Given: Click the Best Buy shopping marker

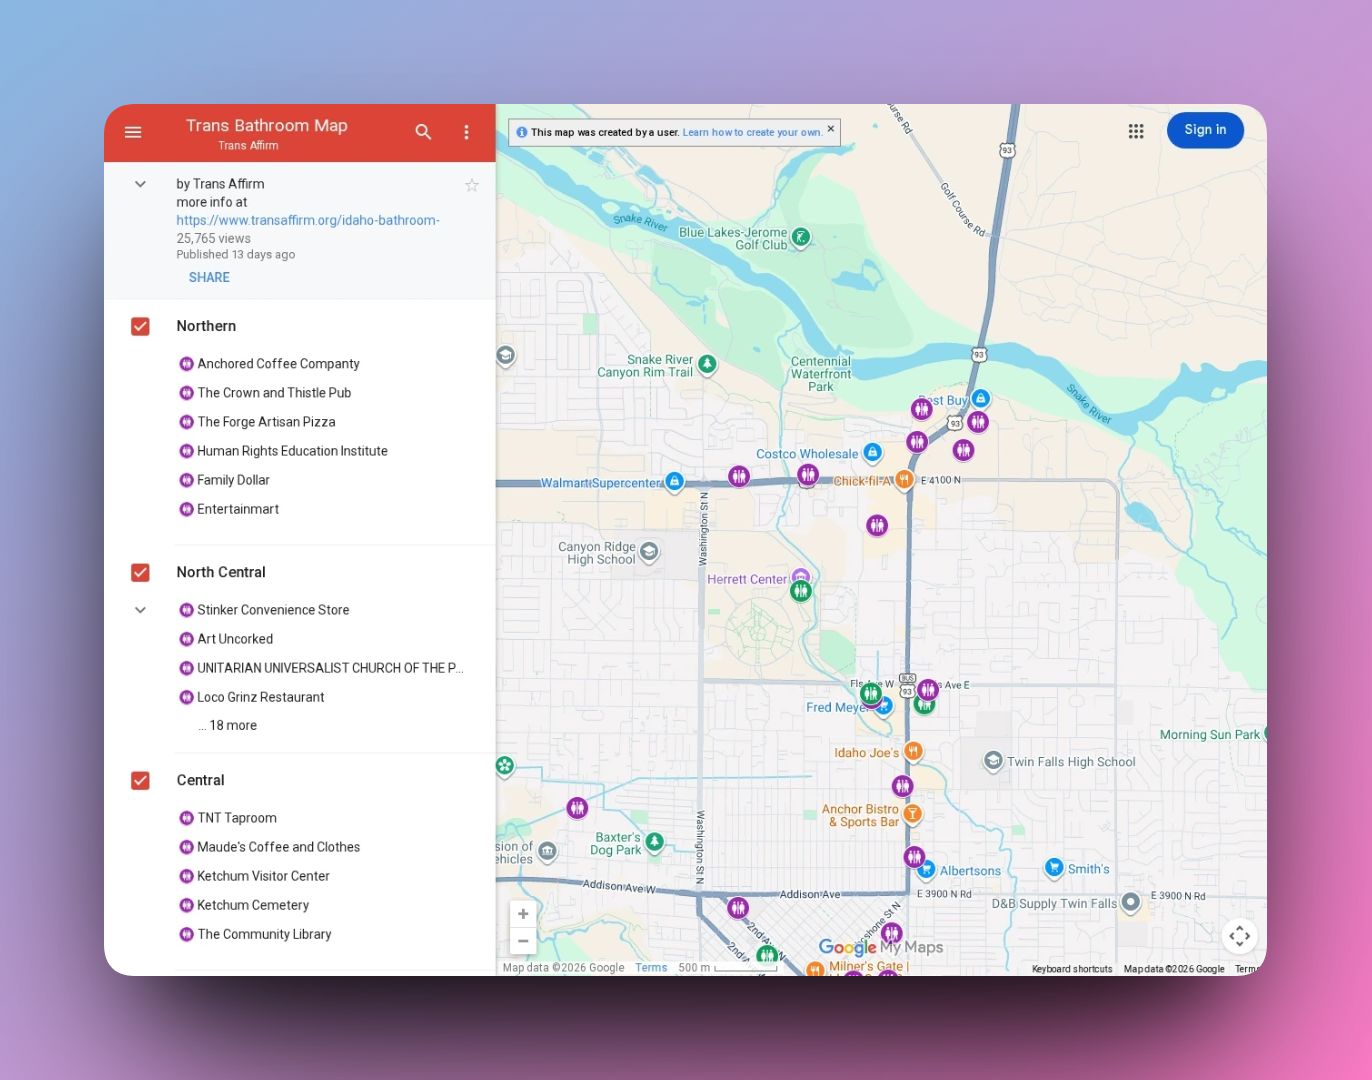Looking at the screenshot, I should tap(981, 398).
